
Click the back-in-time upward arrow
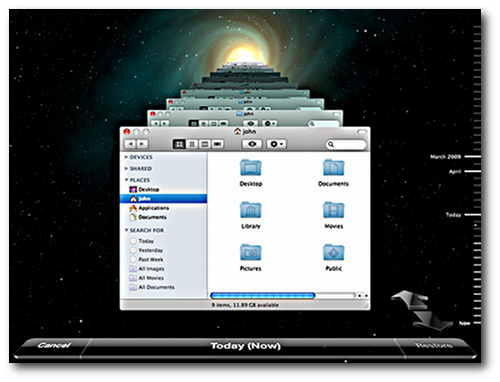[x=410, y=299]
